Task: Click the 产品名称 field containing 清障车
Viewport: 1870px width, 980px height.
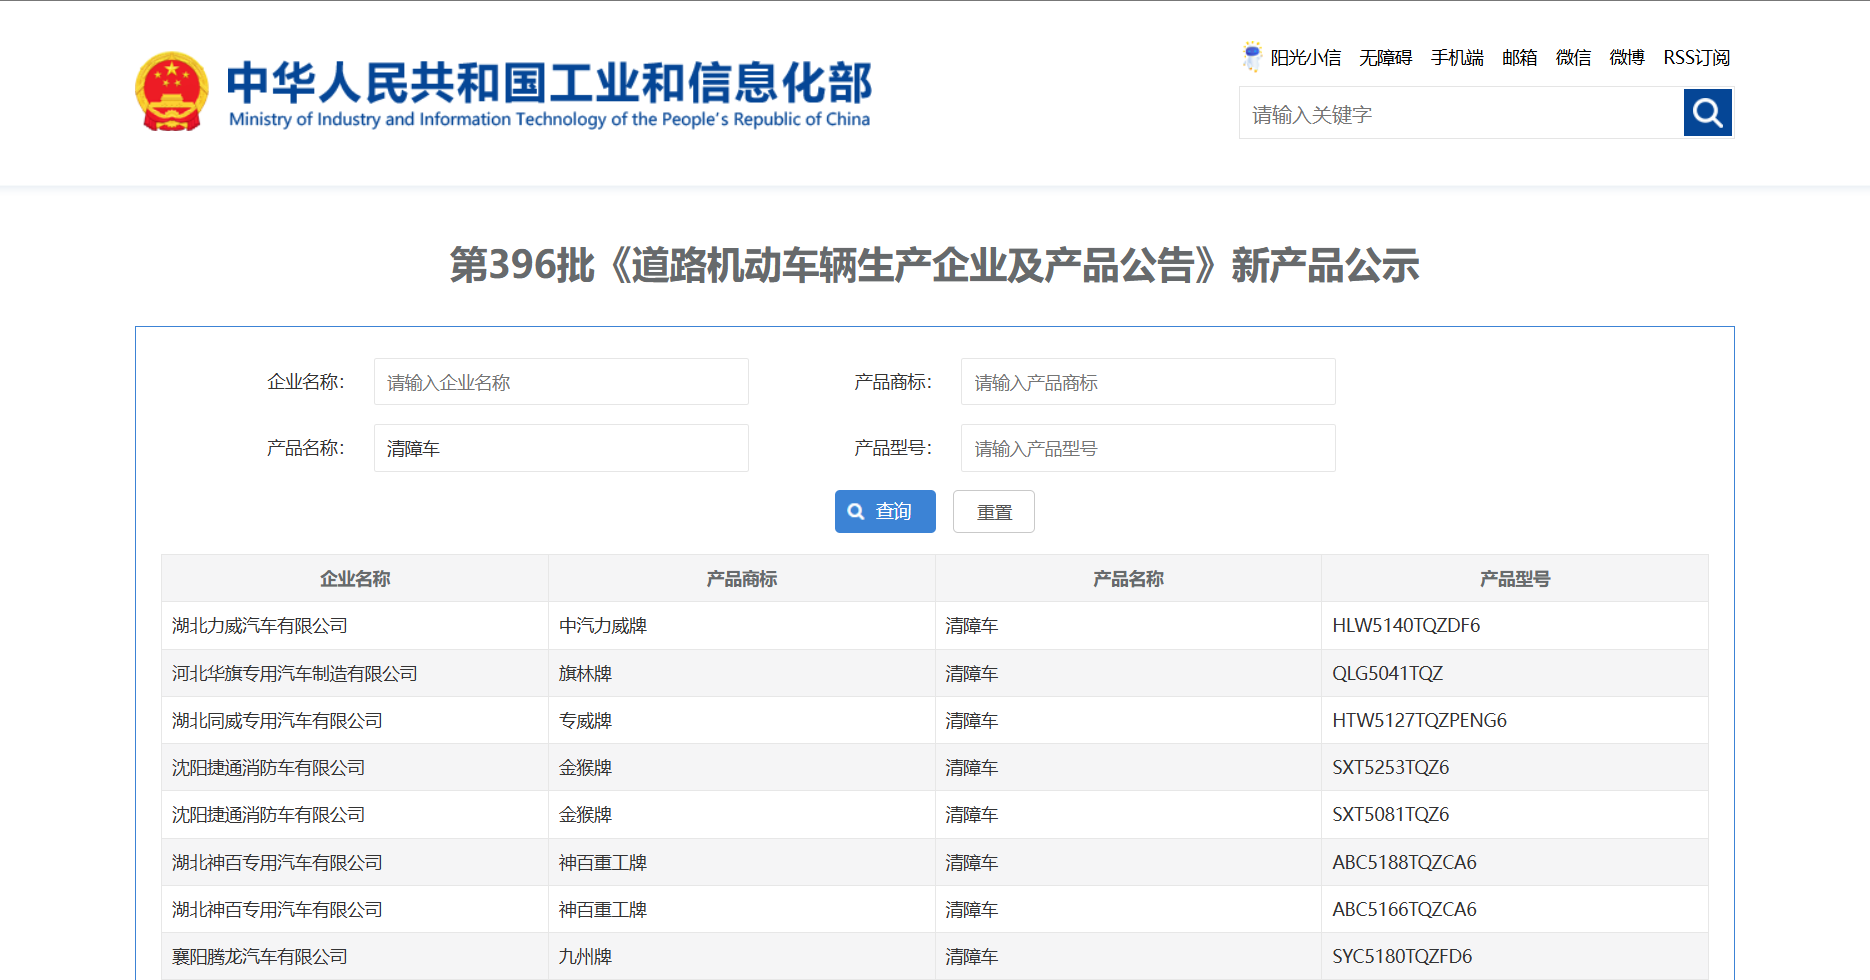Action: pyautogui.click(x=561, y=448)
